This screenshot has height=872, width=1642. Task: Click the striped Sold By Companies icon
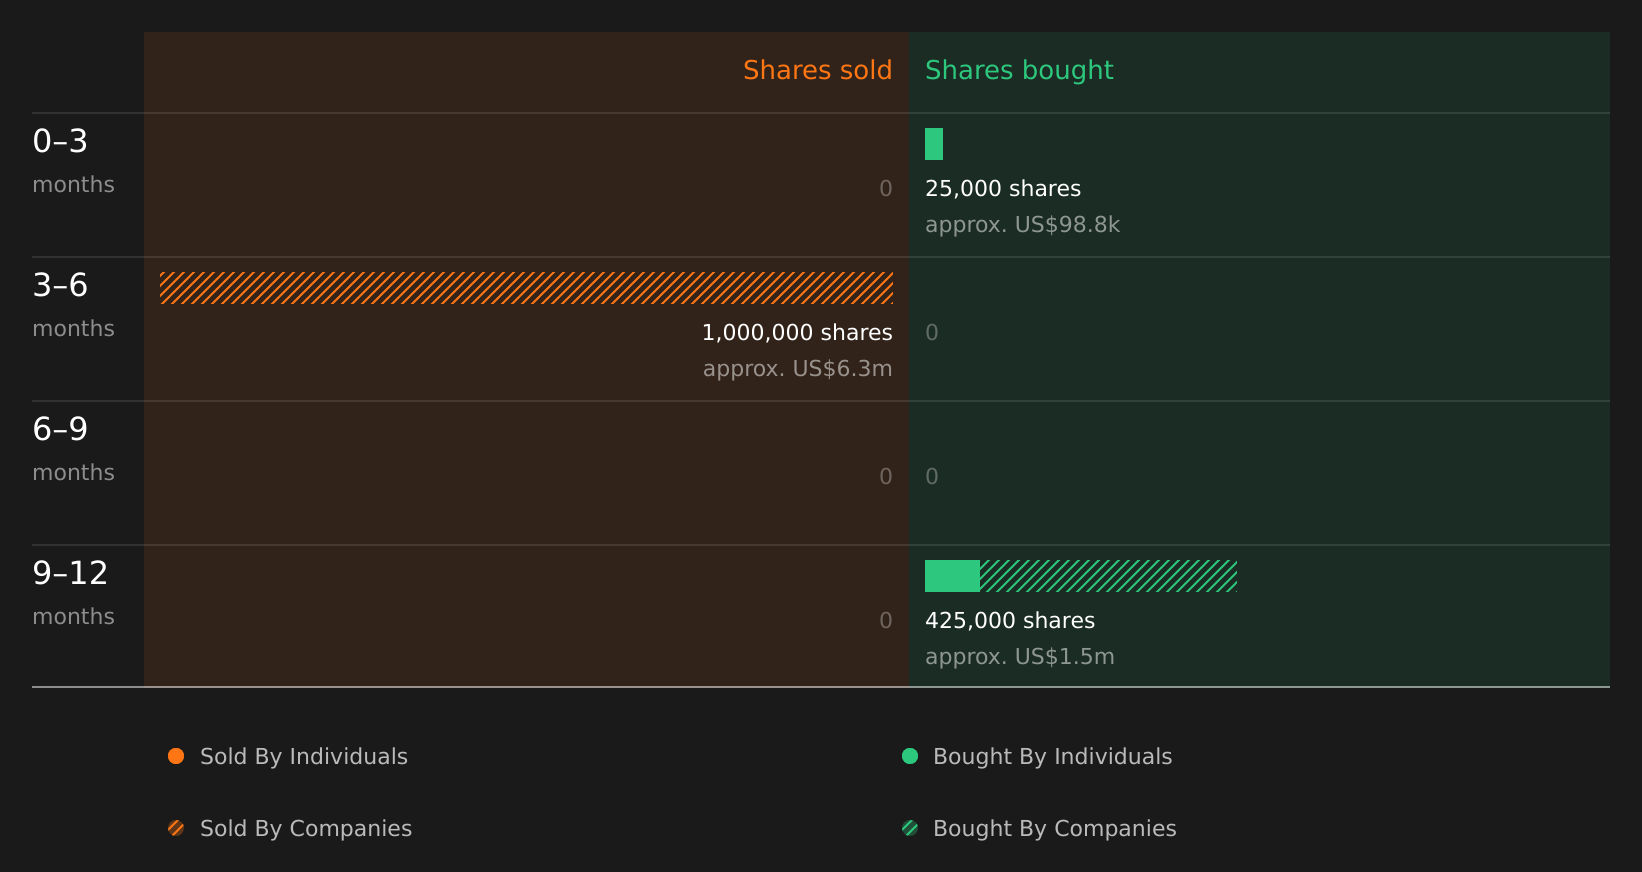(176, 828)
